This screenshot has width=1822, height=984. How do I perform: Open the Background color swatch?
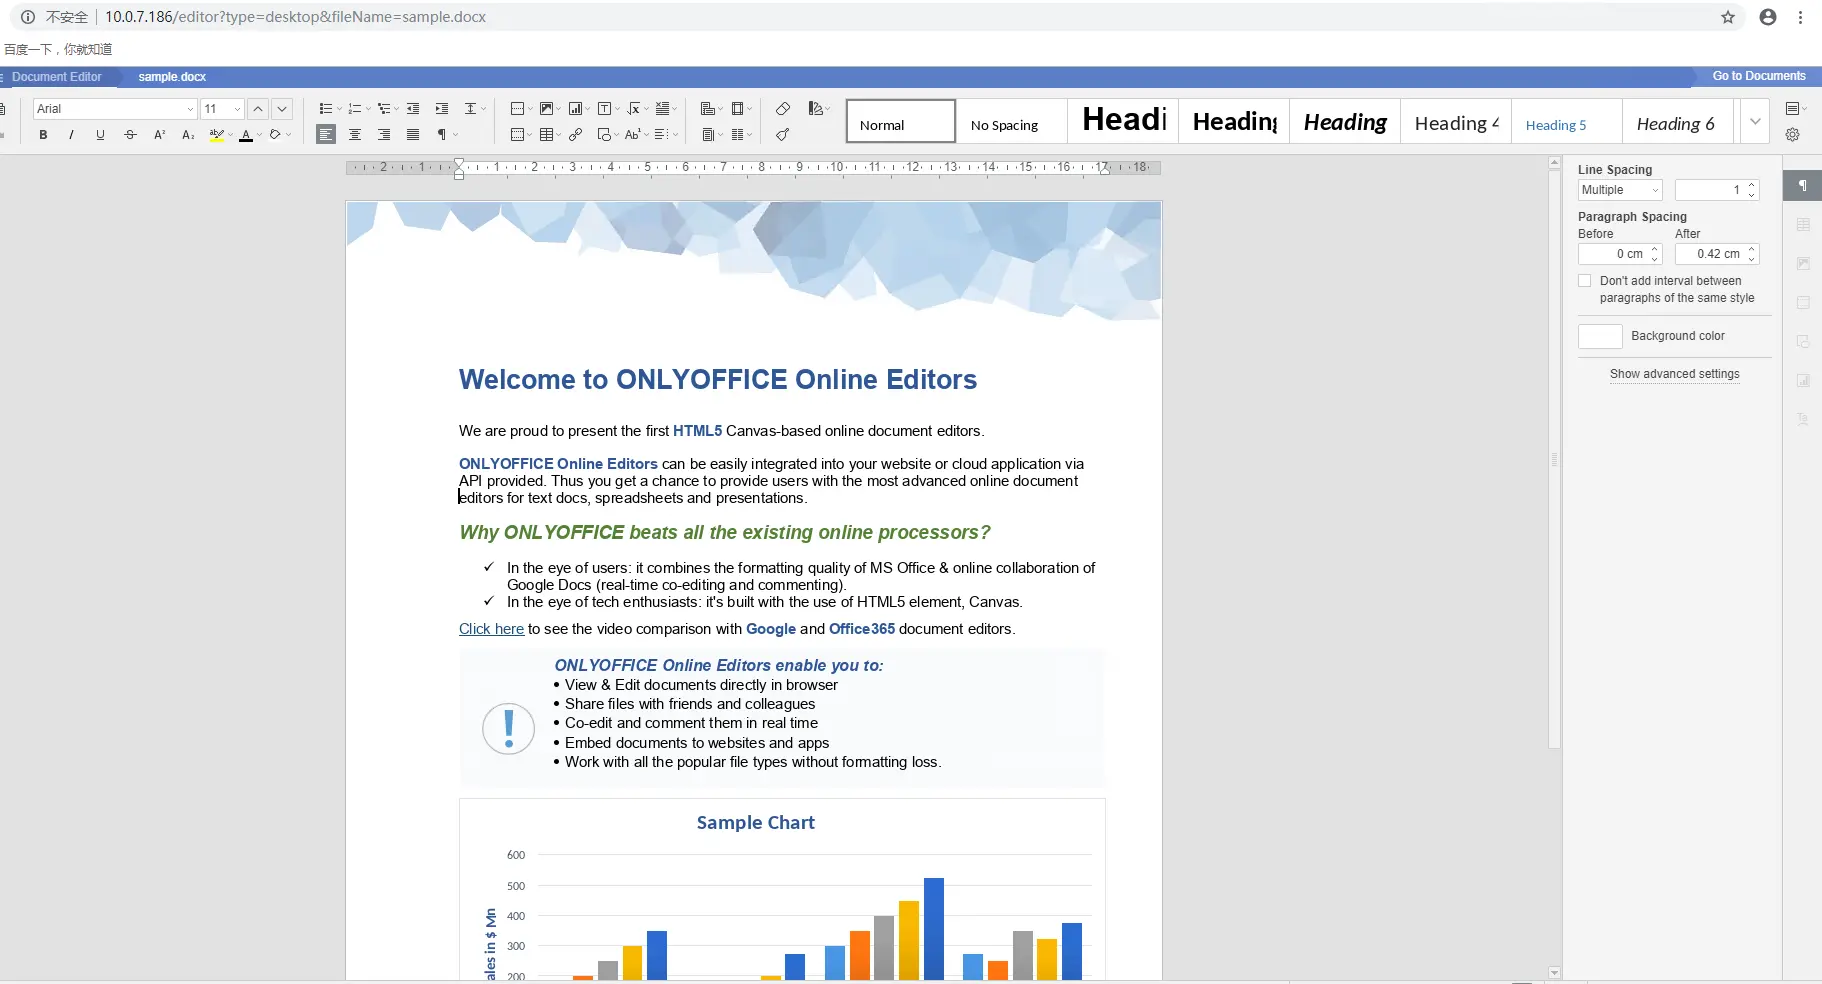click(x=1600, y=336)
